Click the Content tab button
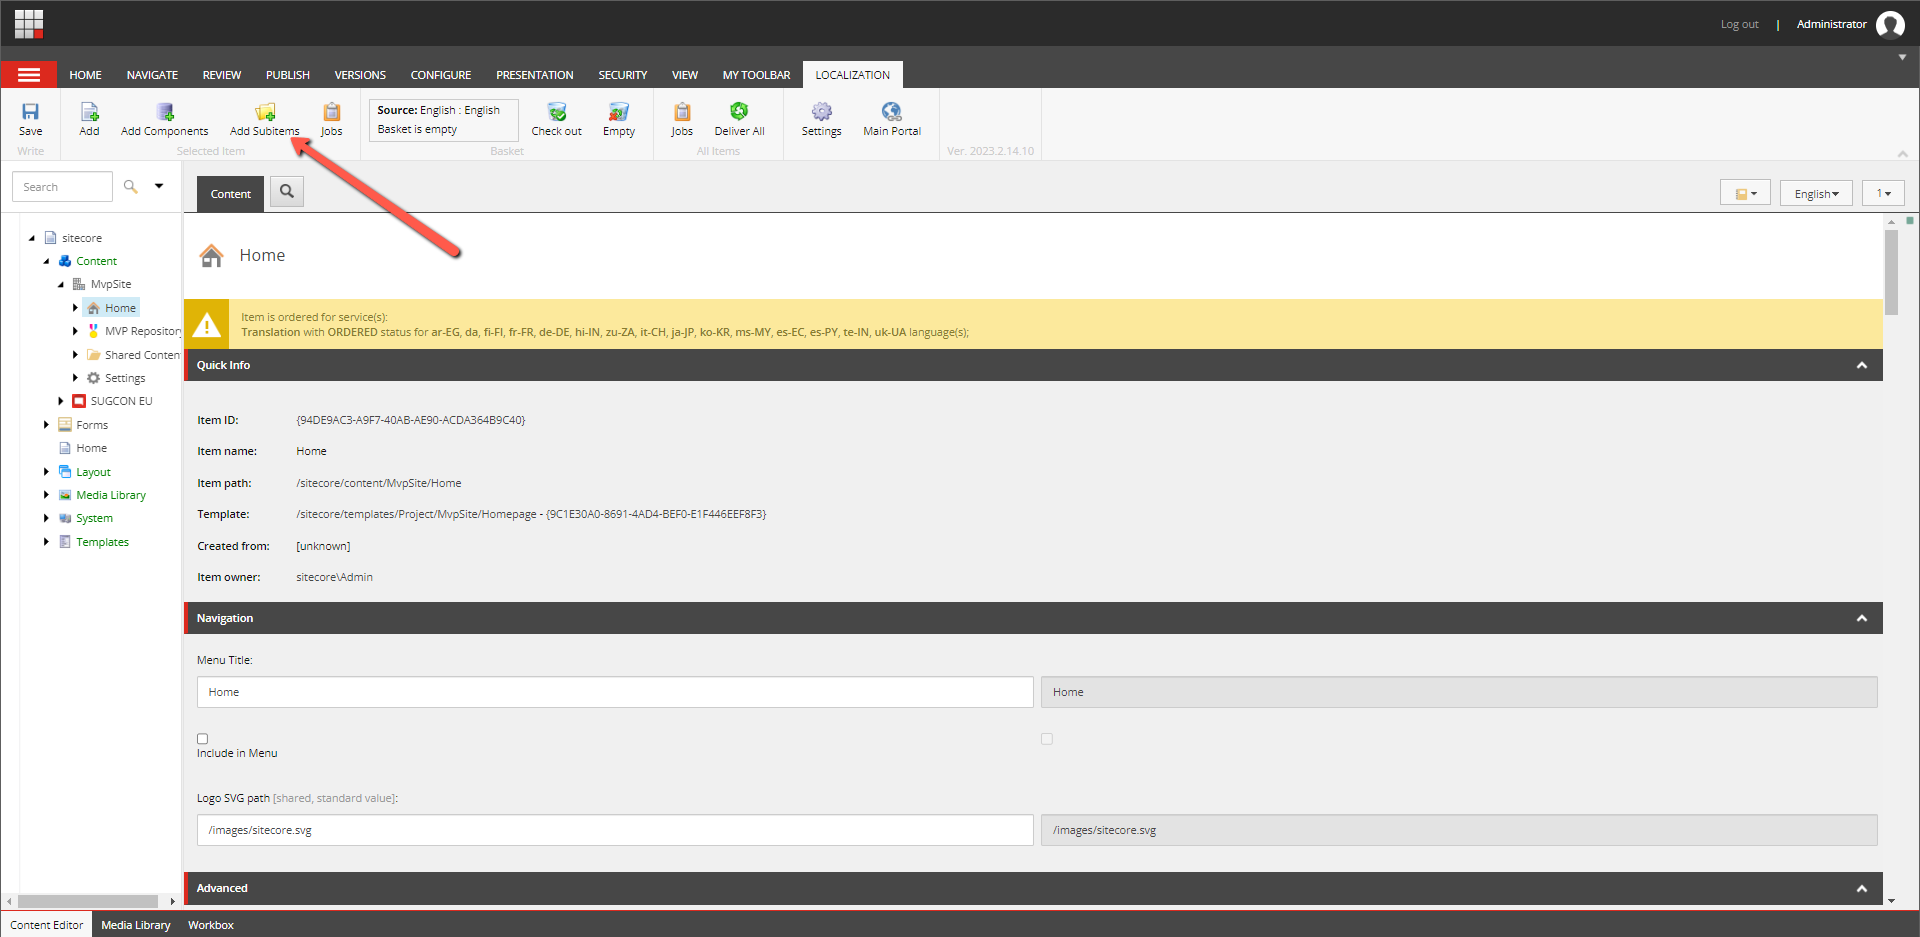This screenshot has width=1920, height=937. coord(230,194)
